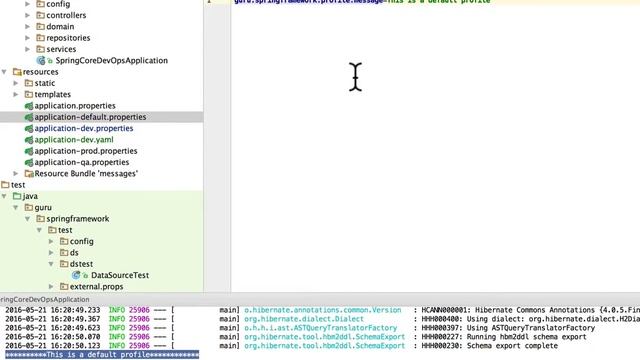Click the test folder icon
The image size is (640, 360).
click(x=5, y=185)
